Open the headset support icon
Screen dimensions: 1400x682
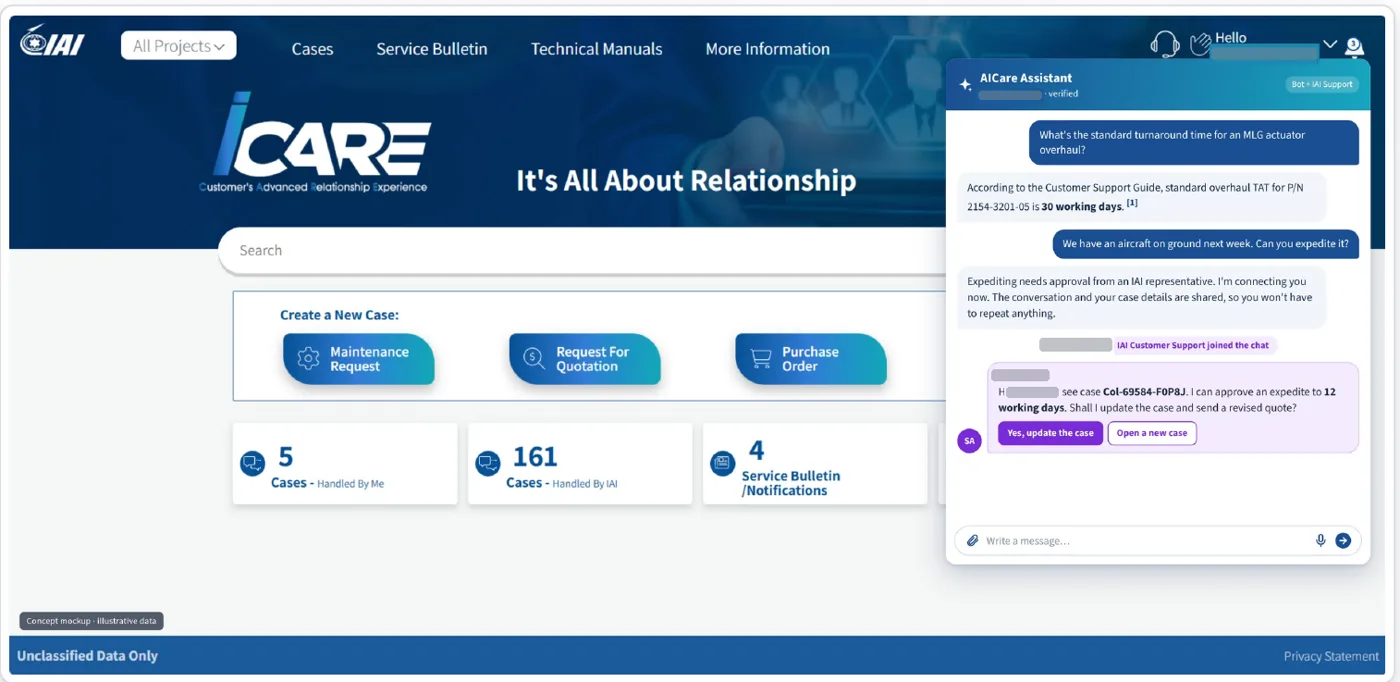coord(1165,44)
